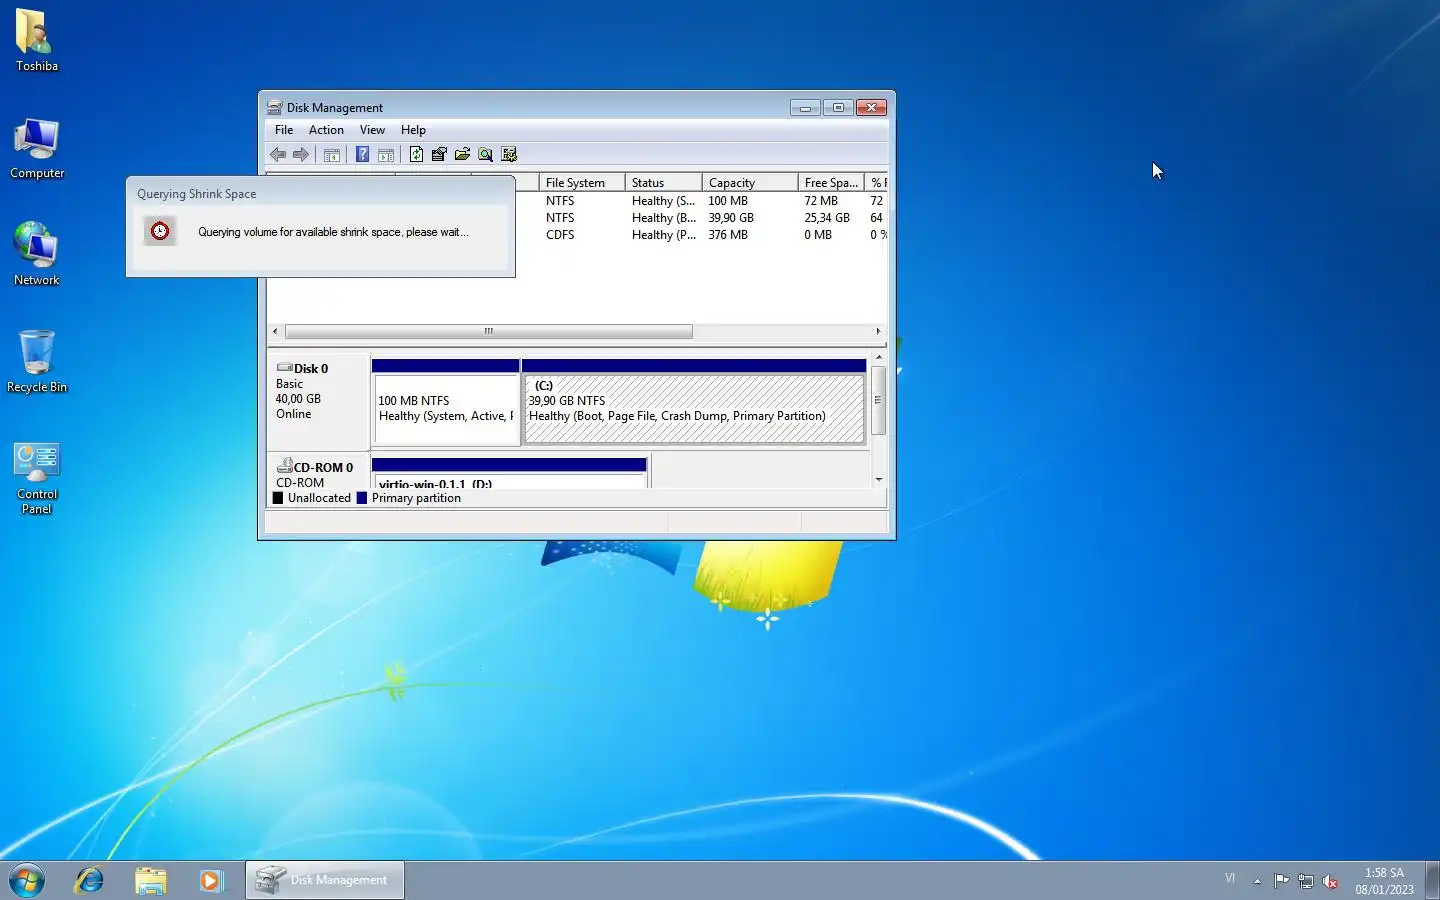
Task: Click the disk pane scroll-down arrow
Action: [x=879, y=480]
